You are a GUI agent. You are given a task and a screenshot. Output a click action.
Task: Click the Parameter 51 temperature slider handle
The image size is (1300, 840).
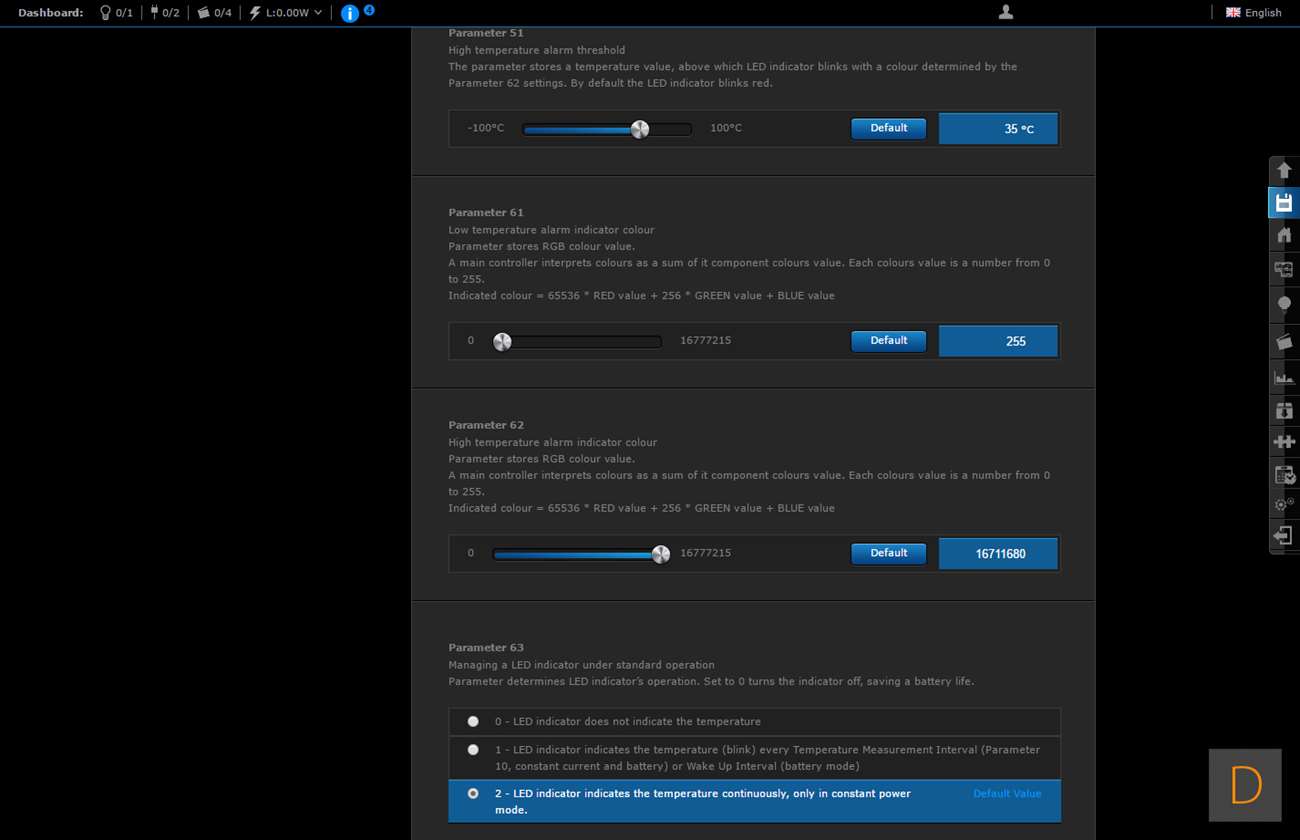click(x=640, y=129)
